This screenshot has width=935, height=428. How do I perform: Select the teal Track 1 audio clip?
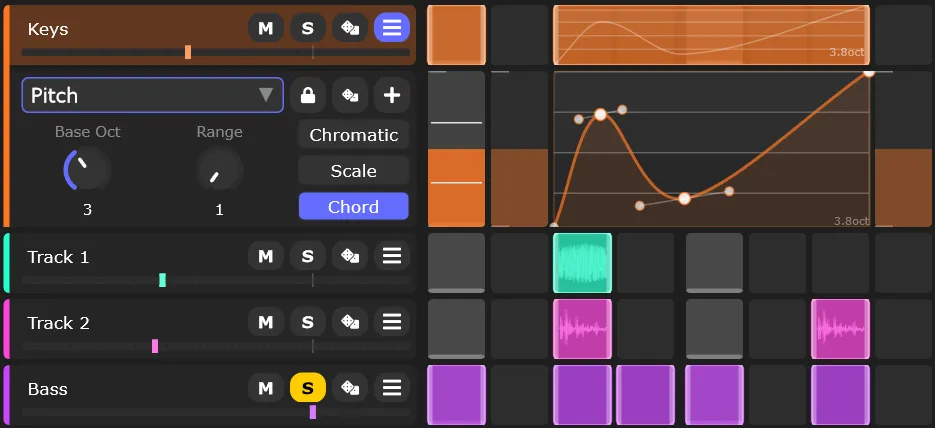583,263
